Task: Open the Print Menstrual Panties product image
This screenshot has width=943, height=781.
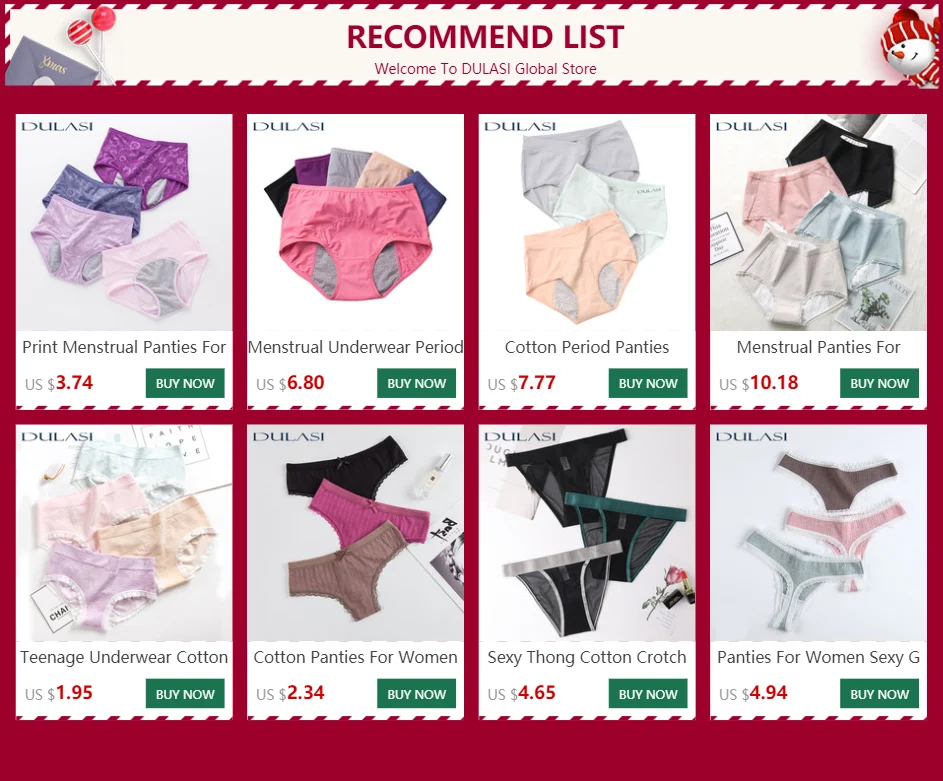Action: pos(124,222)
